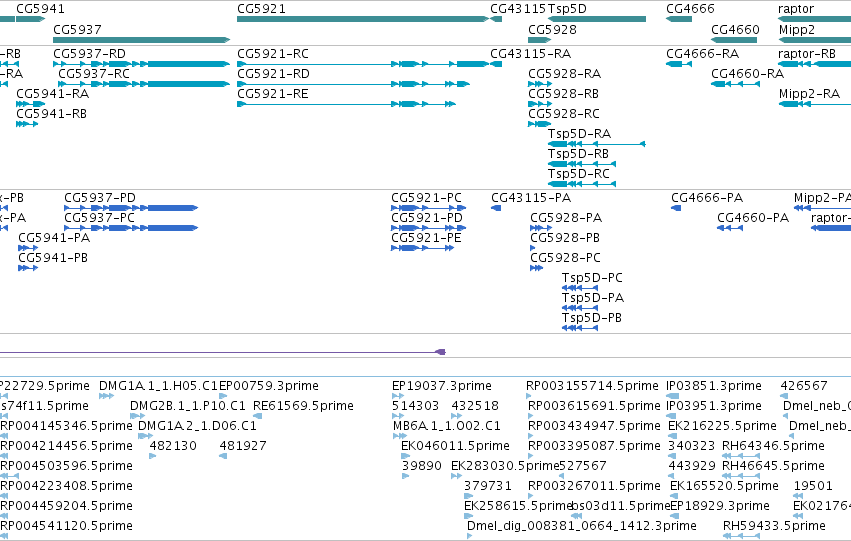Viewport: 851px width, 541px height.
Task: Click the raptor gene label
Action: [x=796, y=9]
